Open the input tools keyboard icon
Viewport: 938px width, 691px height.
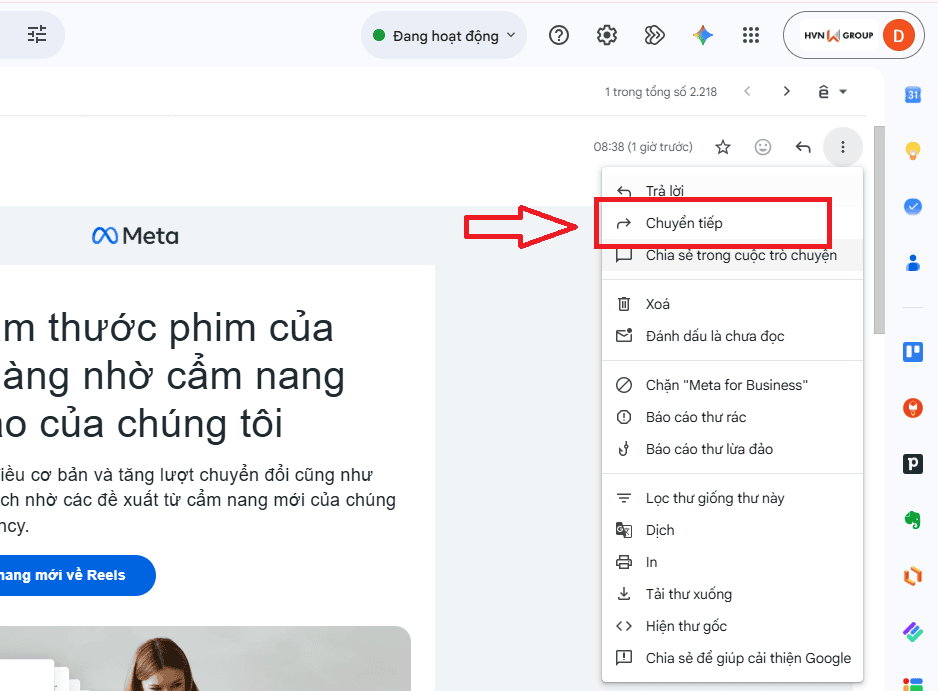coord(824,92)
